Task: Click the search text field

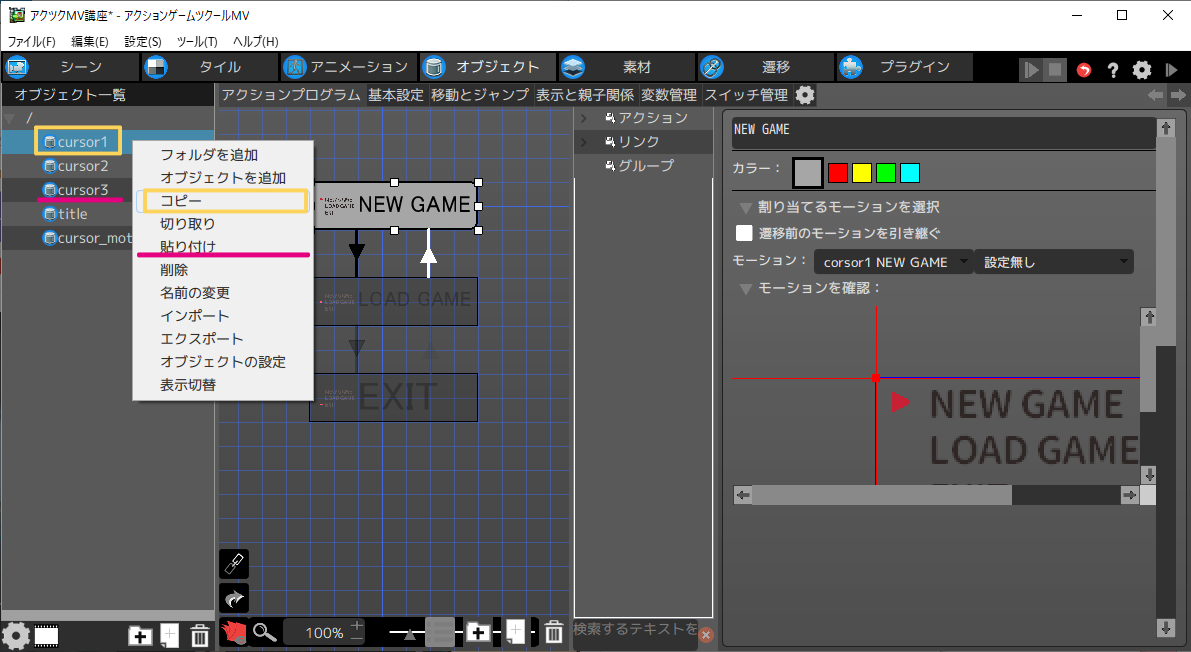Action: click(x=634, y=629)
